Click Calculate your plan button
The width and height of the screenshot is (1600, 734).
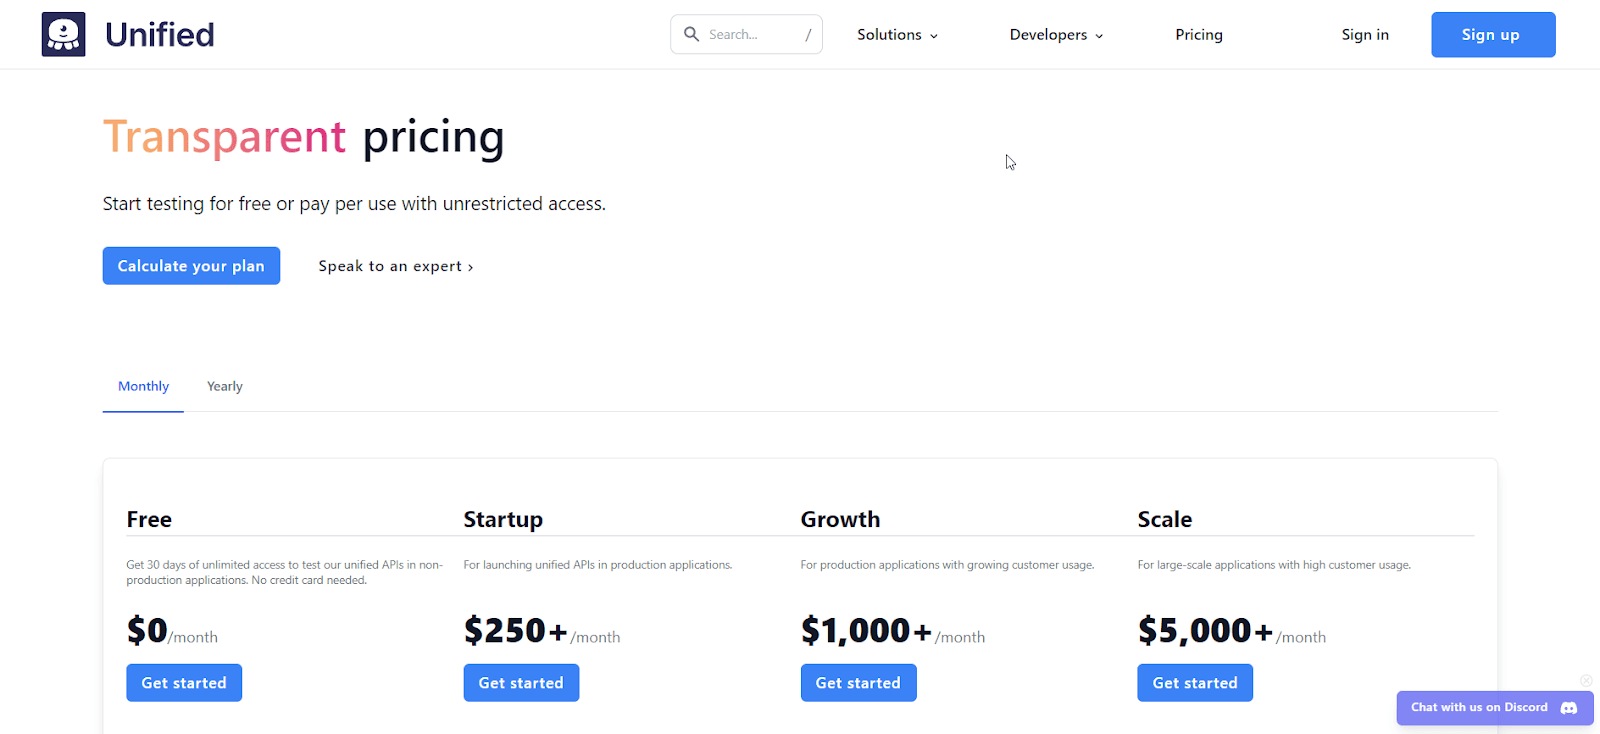(x=191, y=266)
